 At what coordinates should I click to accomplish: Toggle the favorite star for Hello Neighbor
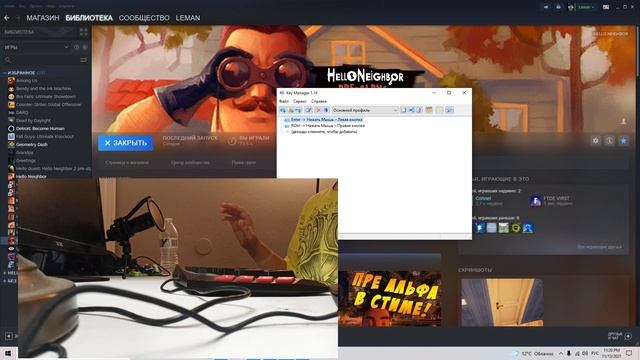tap(623, 141)
